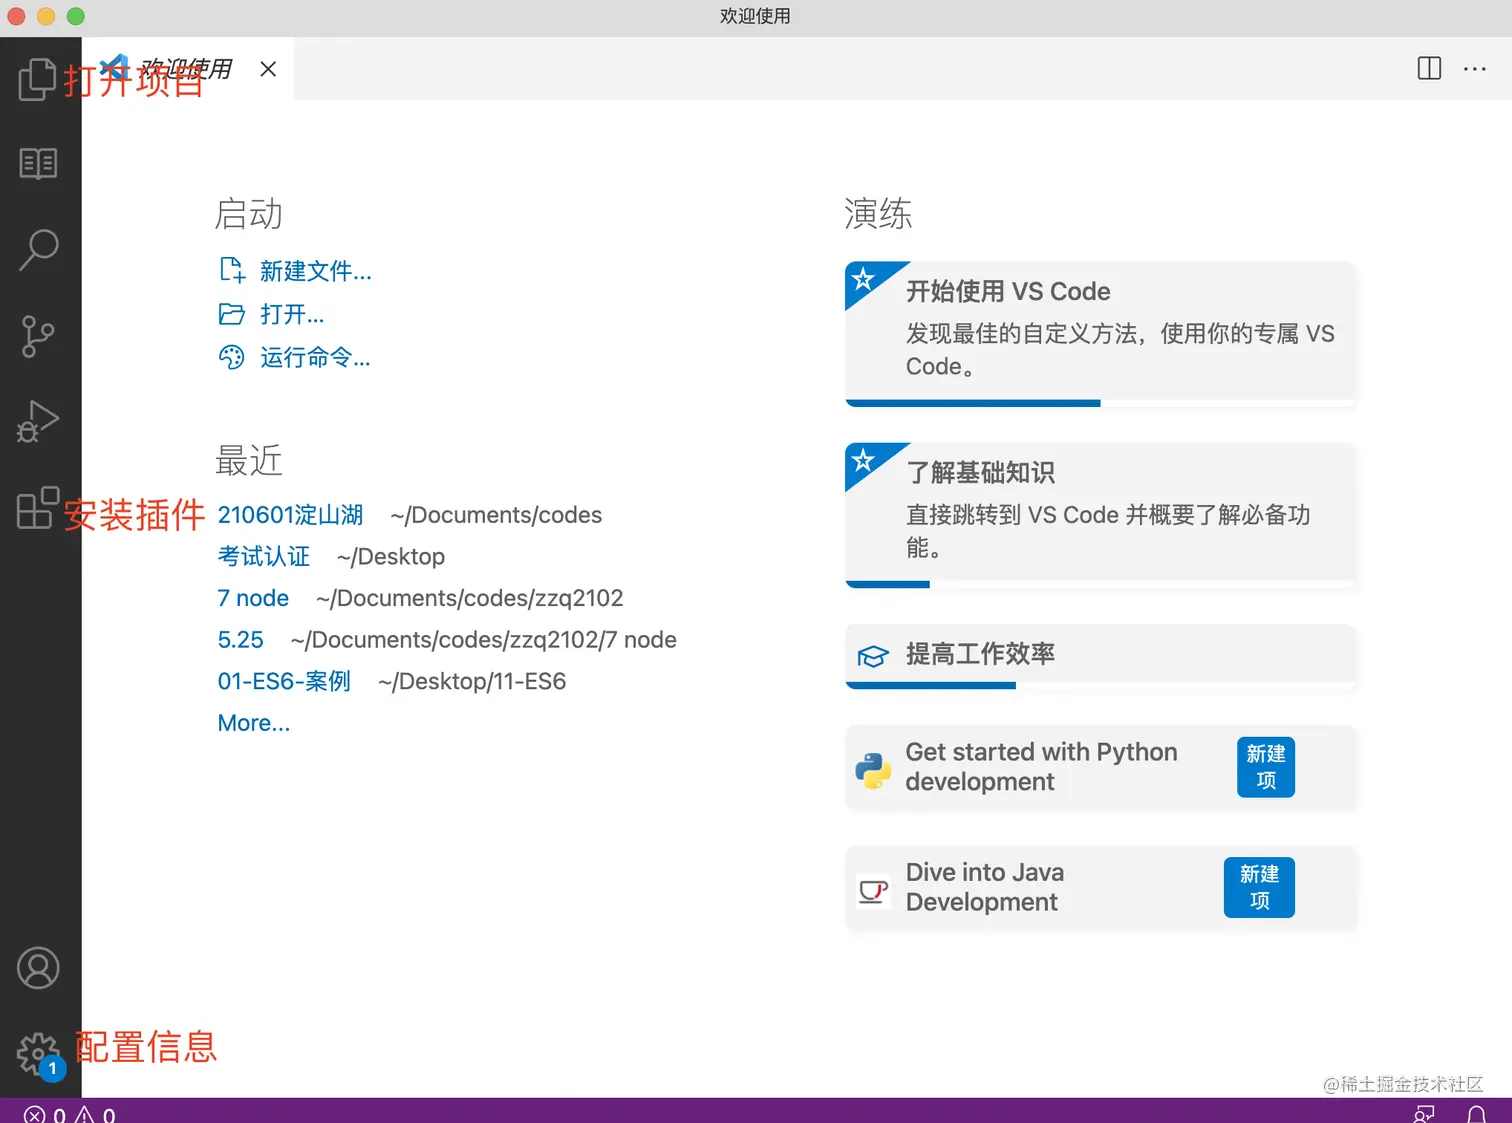1512x1123 pixels.
Task: Click the 打开... link
Action: point(292,314)
